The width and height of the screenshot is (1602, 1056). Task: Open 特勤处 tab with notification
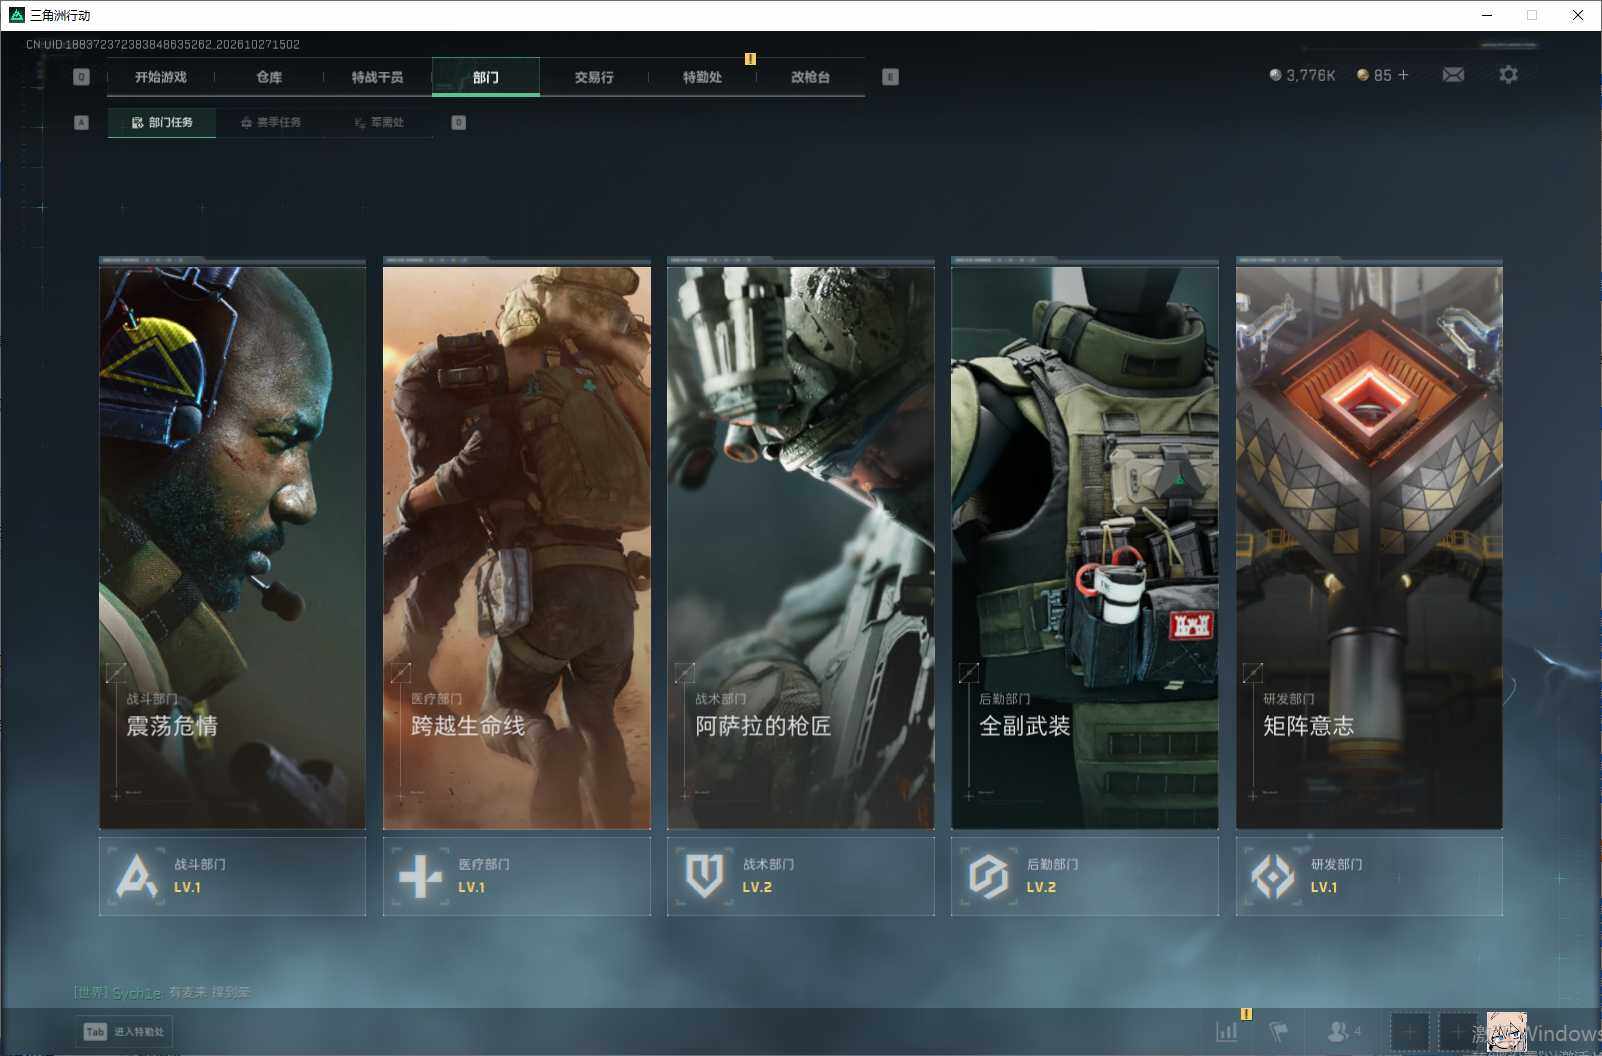coord(702,77)
